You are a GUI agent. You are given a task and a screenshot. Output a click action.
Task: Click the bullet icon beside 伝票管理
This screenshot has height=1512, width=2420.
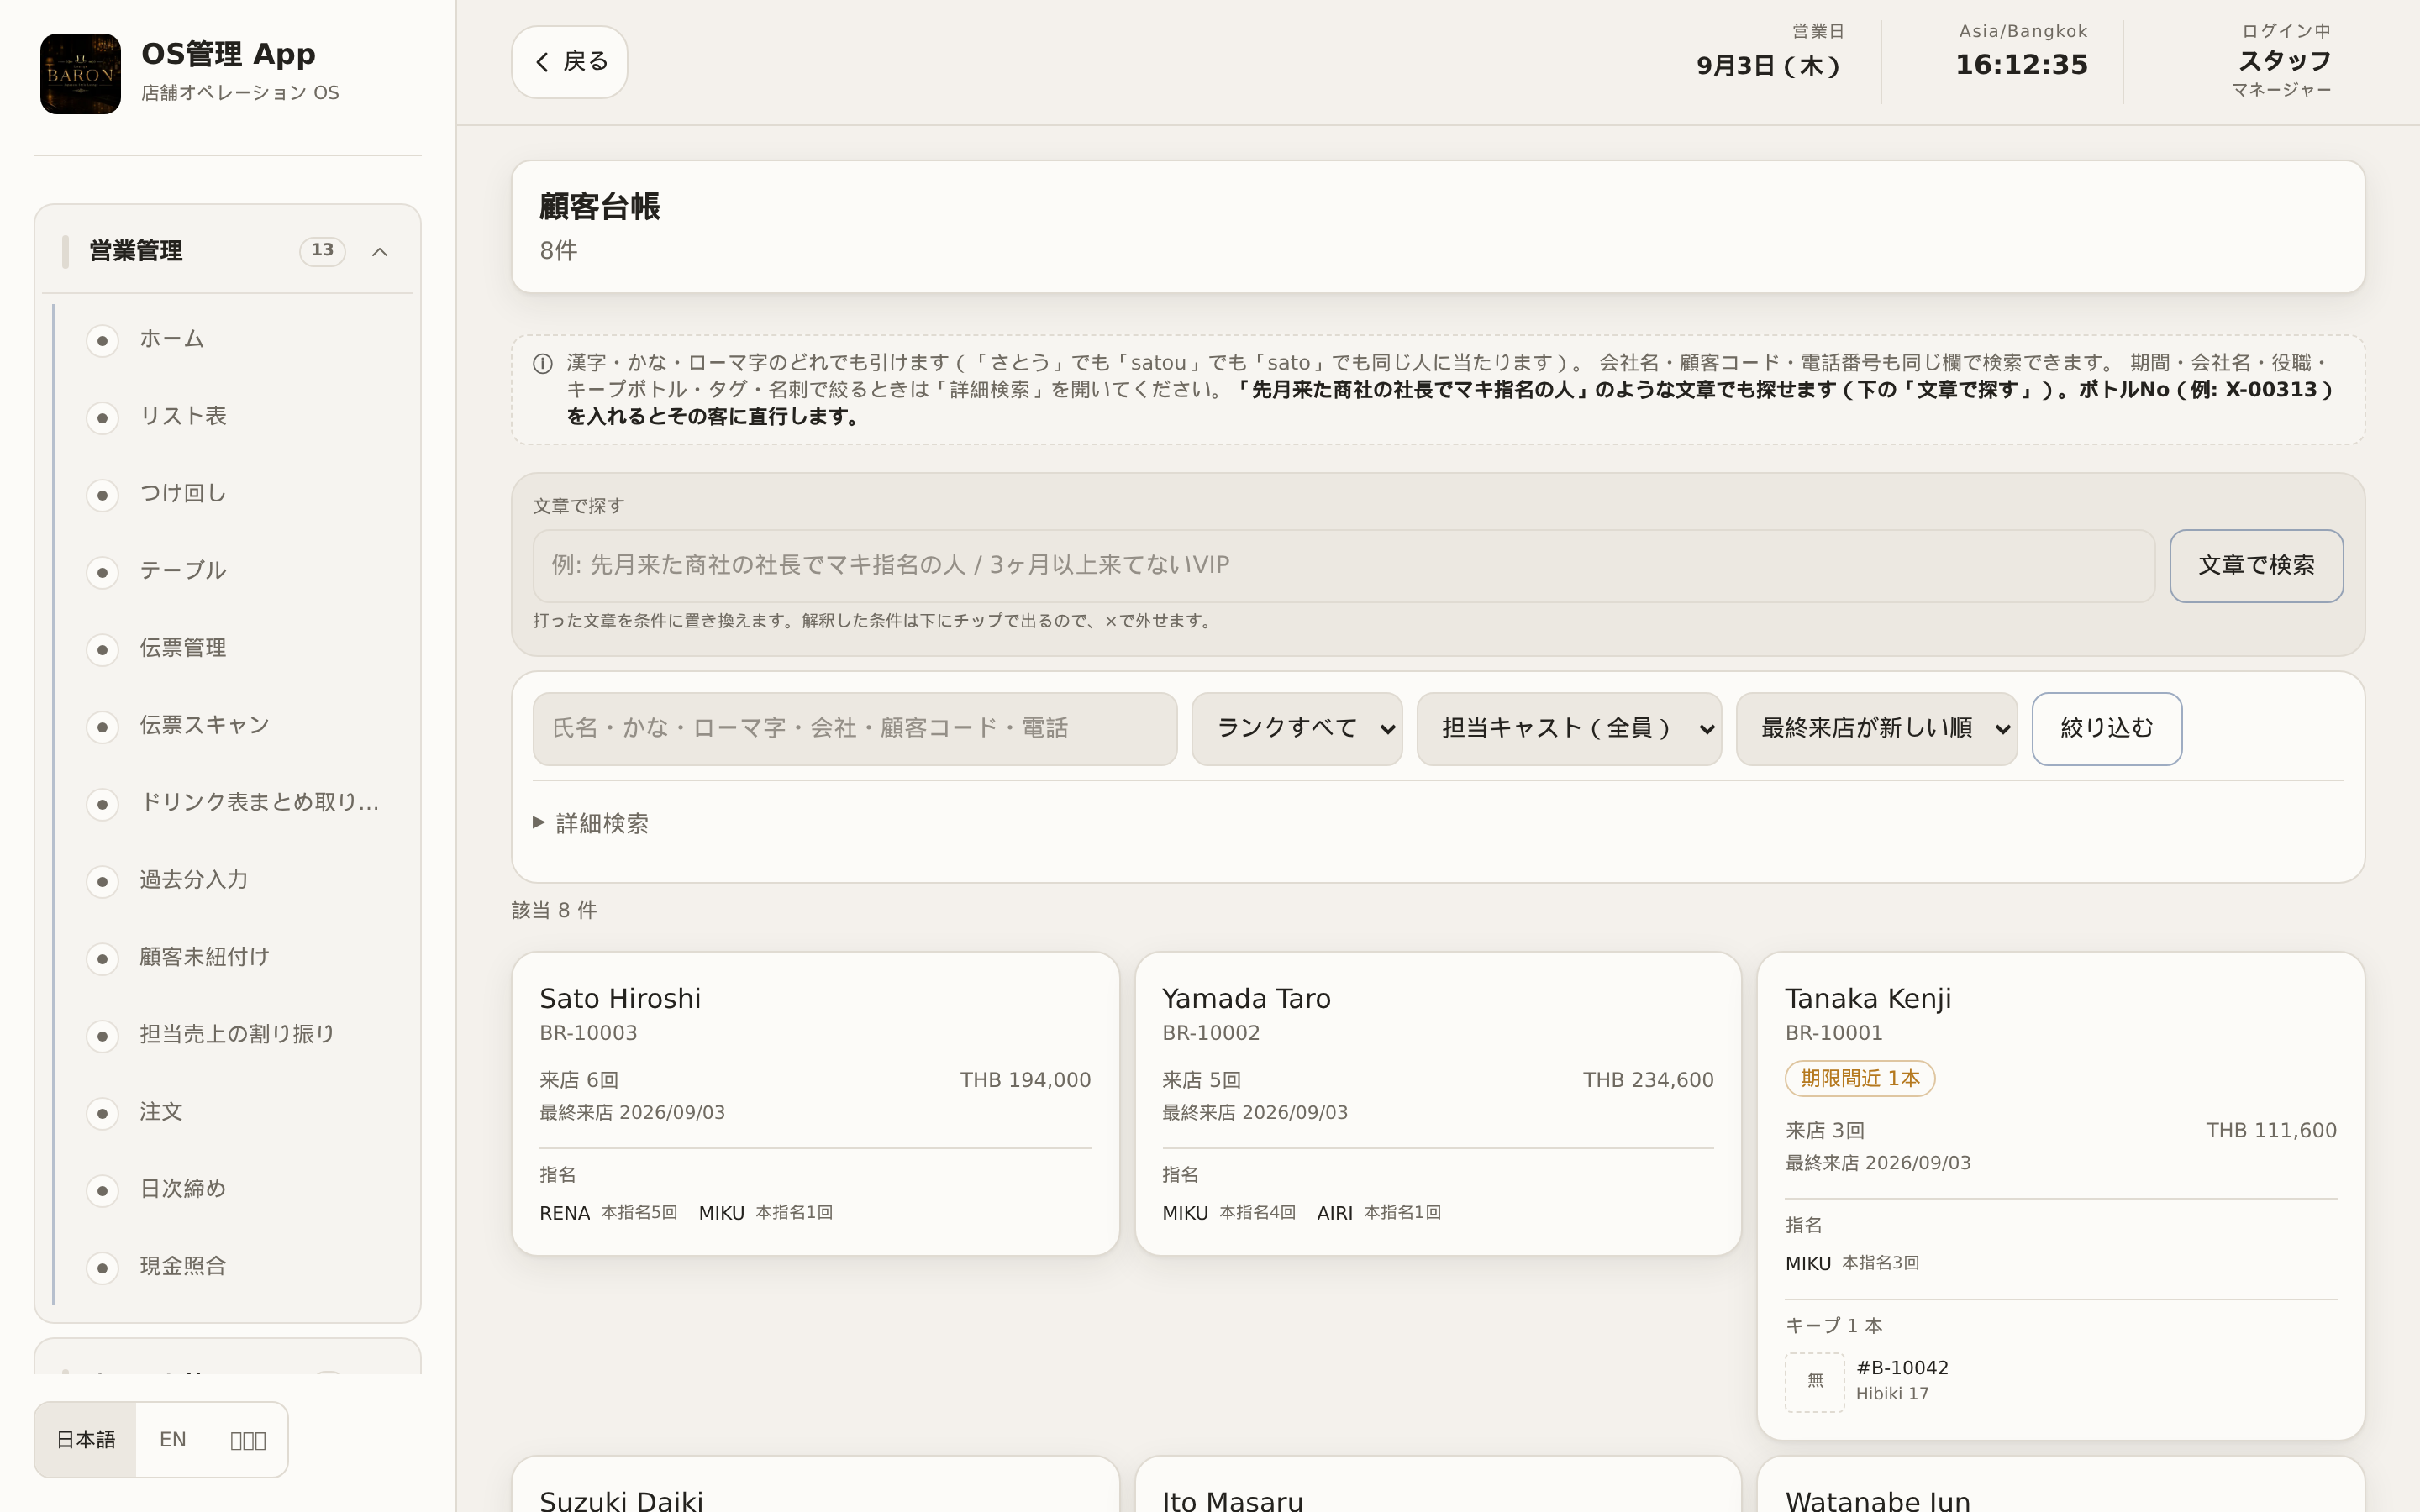coord(102,650)
